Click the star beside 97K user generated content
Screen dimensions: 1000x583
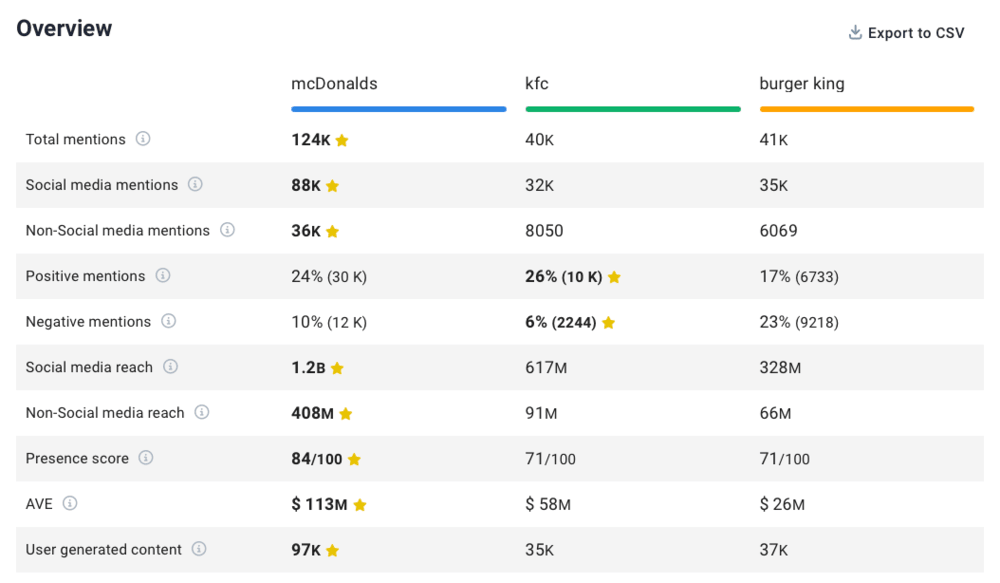332,550
